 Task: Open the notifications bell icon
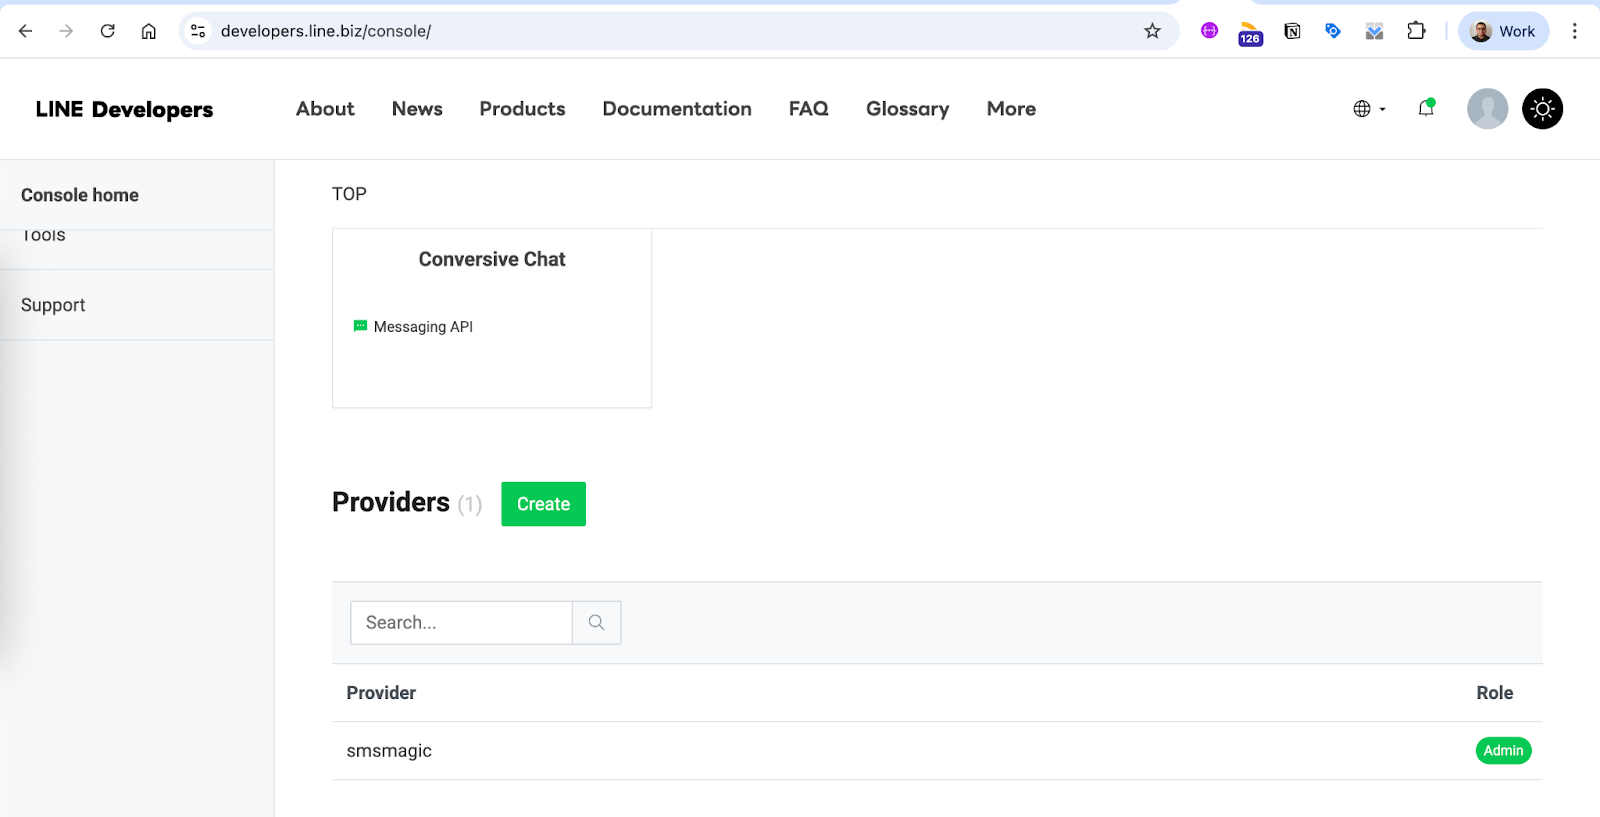click(1426, 108)
